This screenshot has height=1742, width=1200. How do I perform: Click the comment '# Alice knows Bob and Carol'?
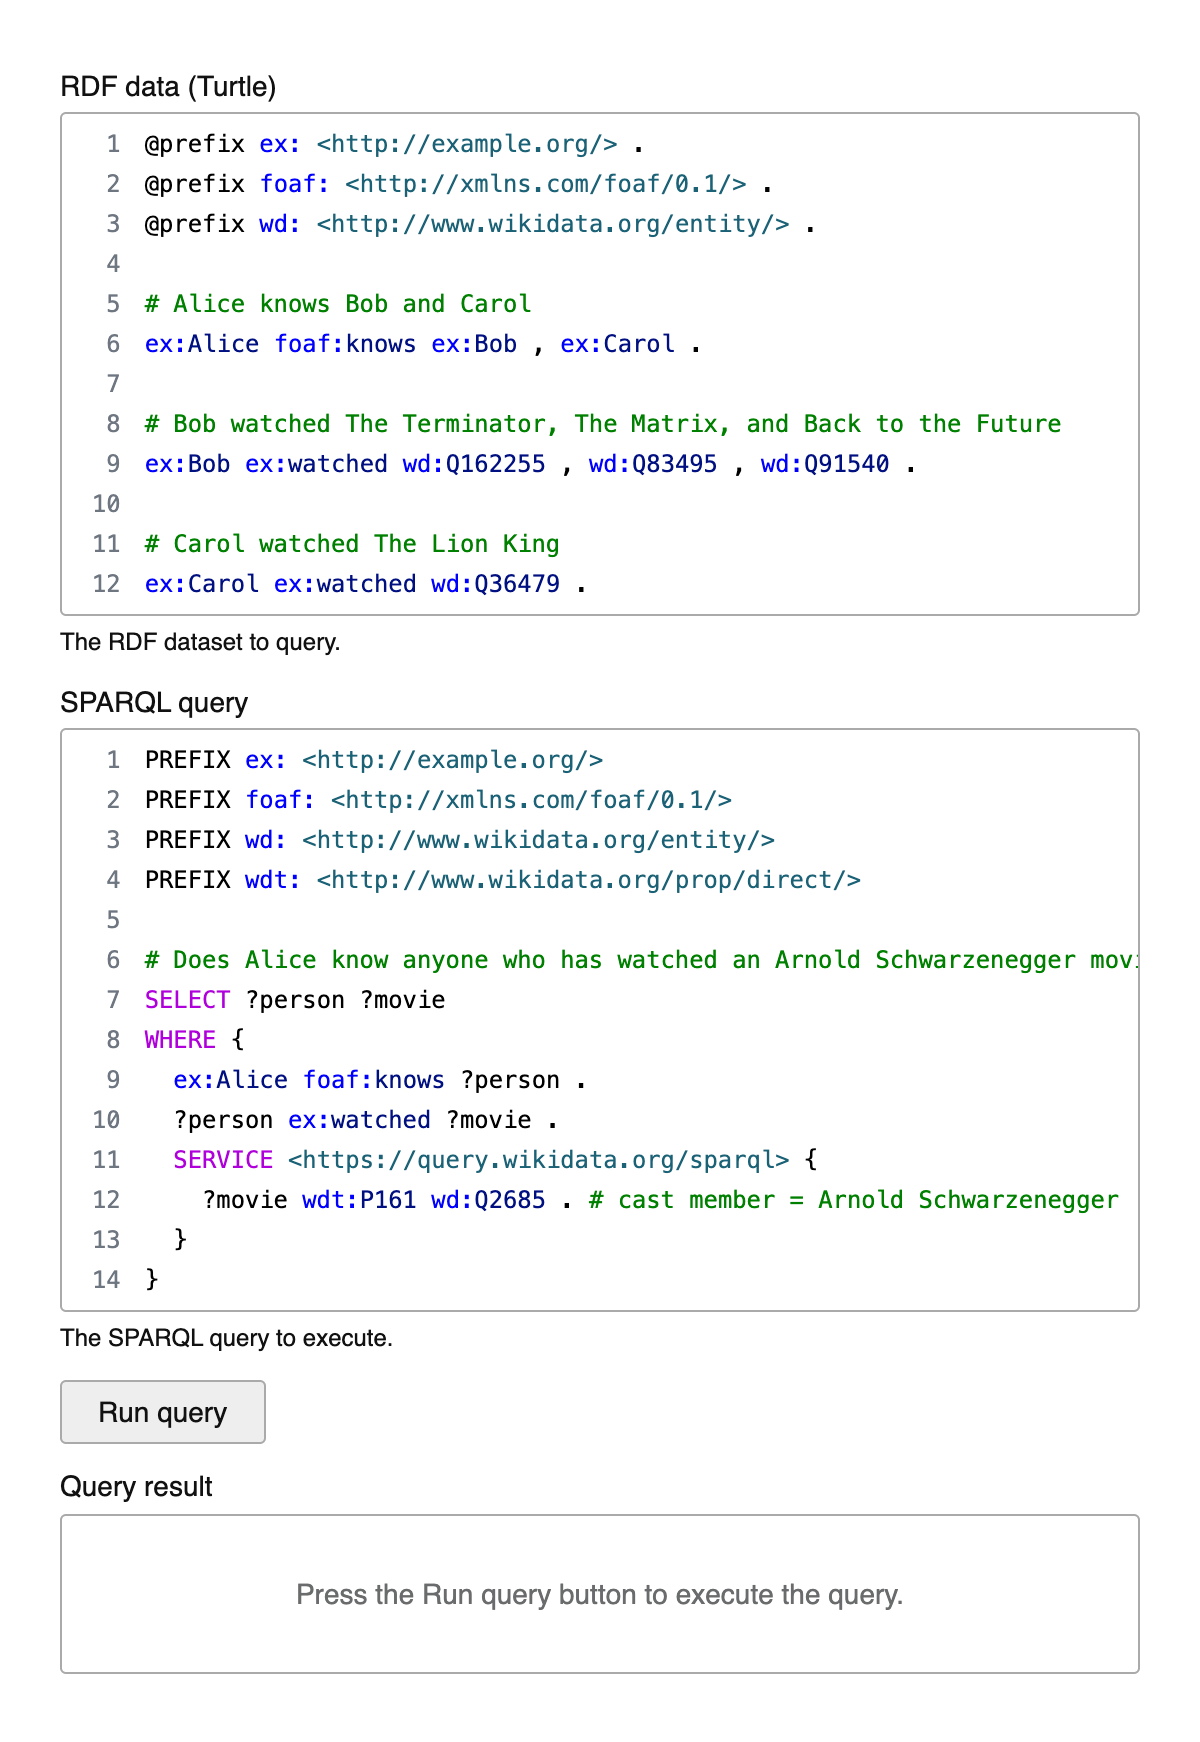pyautogui.click(x=338, y=304)
